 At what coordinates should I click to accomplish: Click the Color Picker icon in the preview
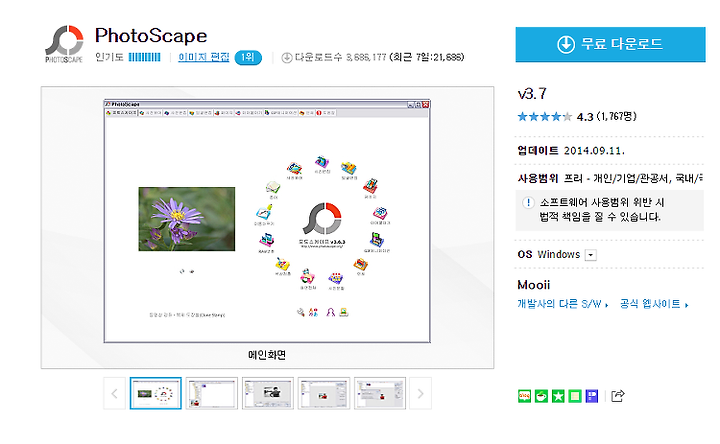282,264
